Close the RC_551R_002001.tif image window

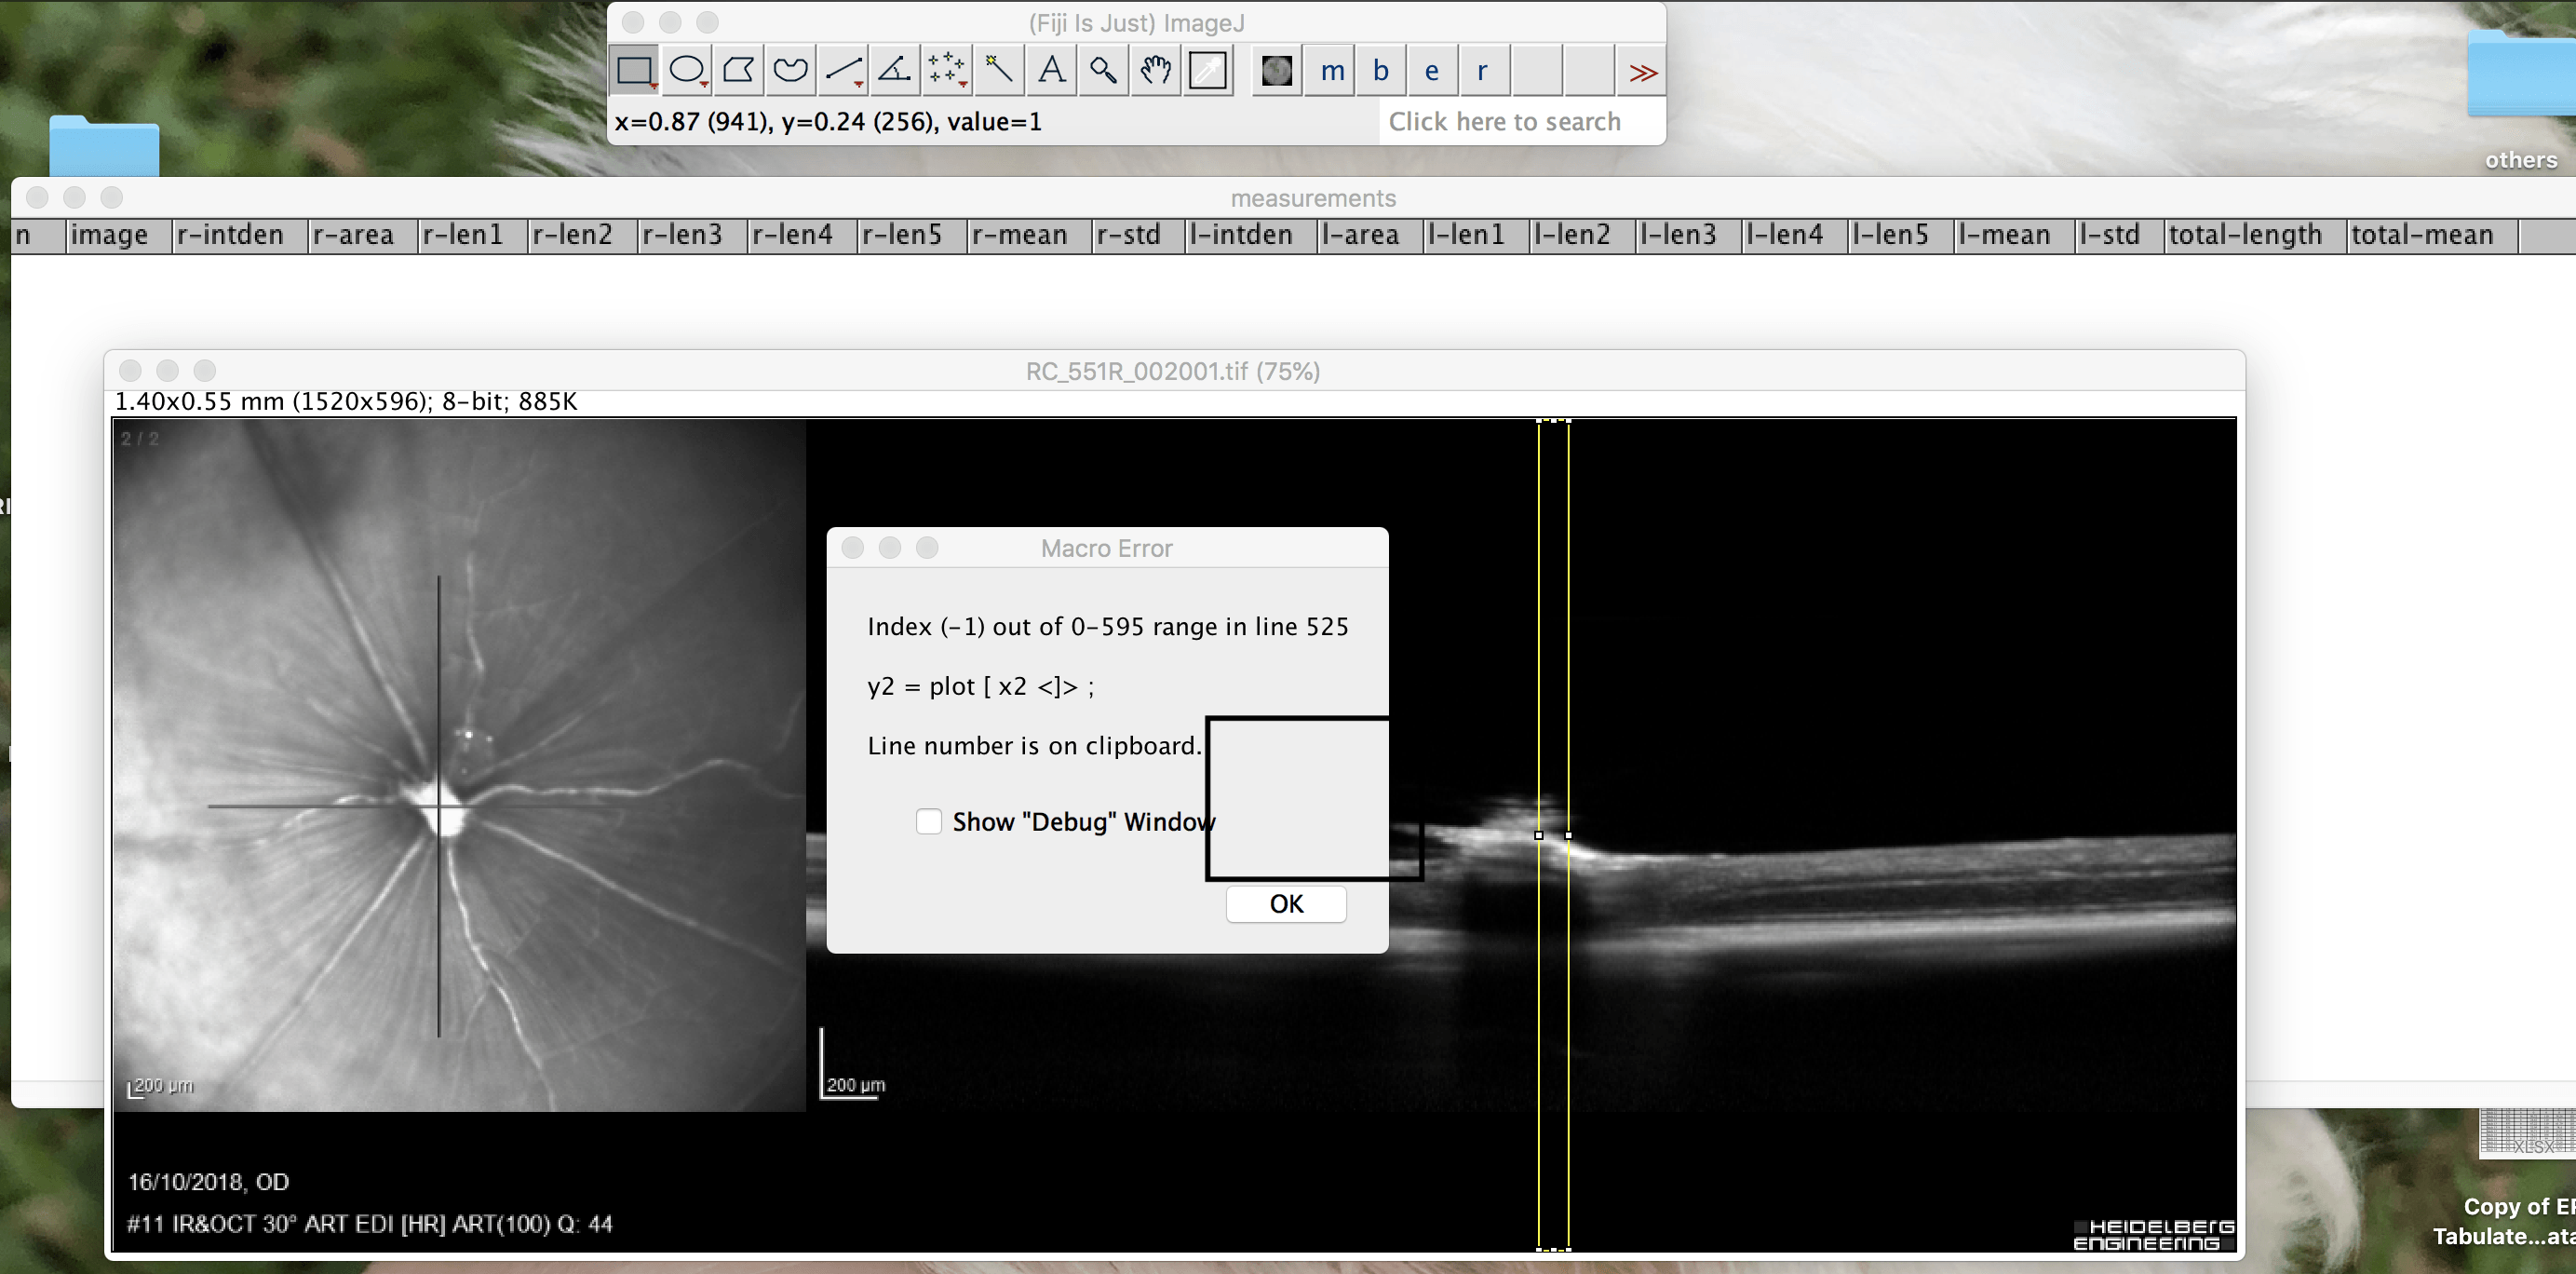[x=130, y=371]
